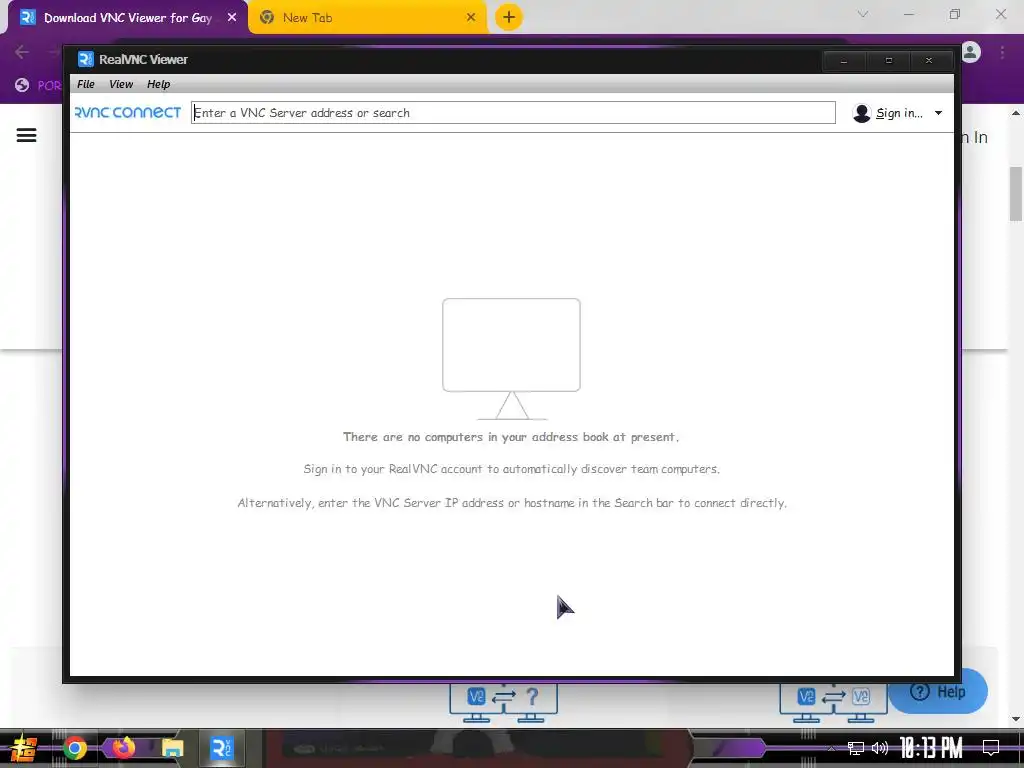Screen dimensions: 1024x768
Task: Click the network status tray icon
Action: pos(856,748)
